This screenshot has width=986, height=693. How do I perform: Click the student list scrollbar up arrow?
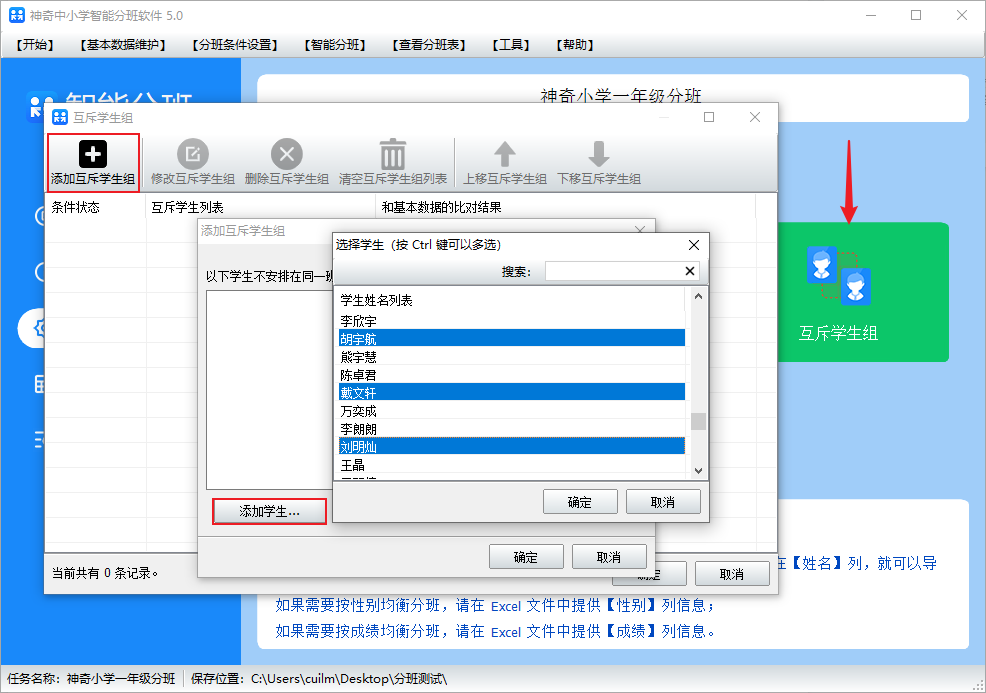(698, 295)
